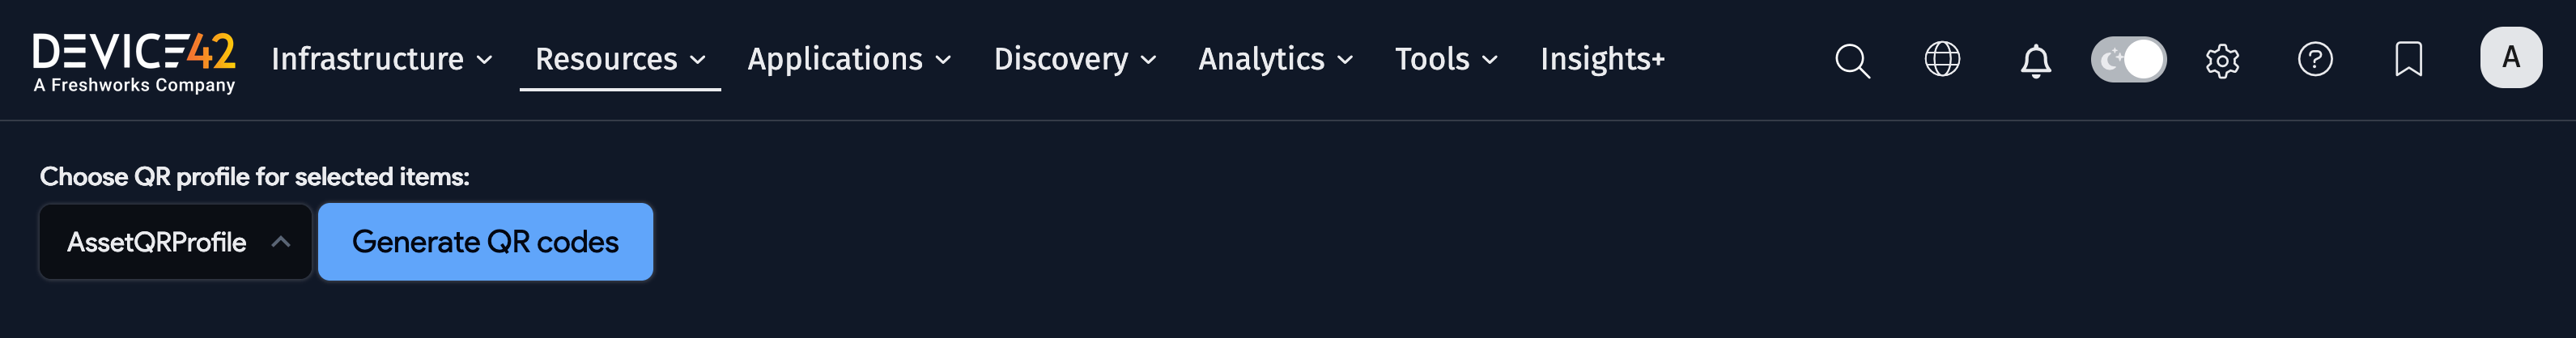This screenshot has width=2576, height=338.
Task: Expand the AssetQRProfile dropdown
Action: (x=176, y=242)
